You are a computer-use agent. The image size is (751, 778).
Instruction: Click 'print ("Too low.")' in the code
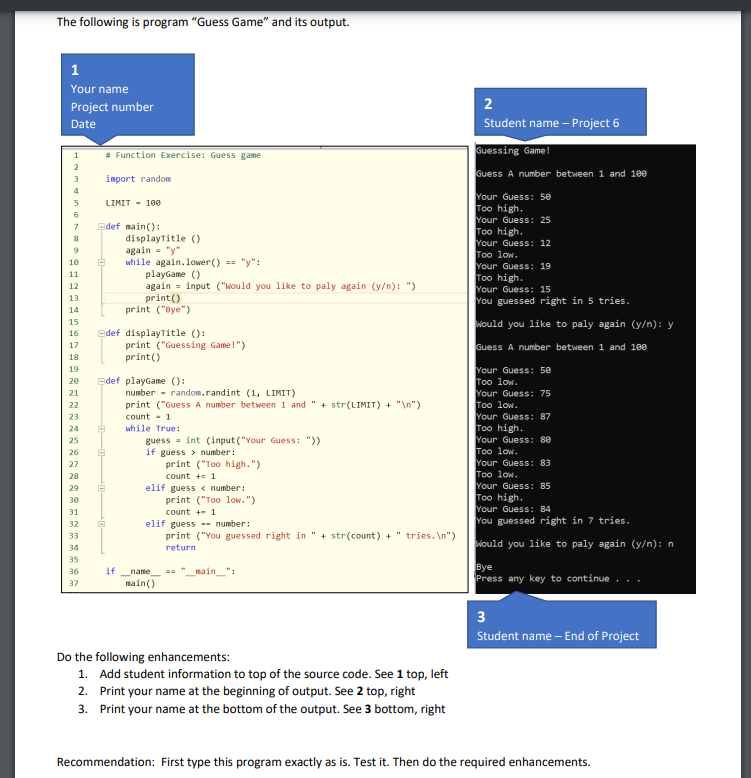pyautogui.click(x=210, y=500)
